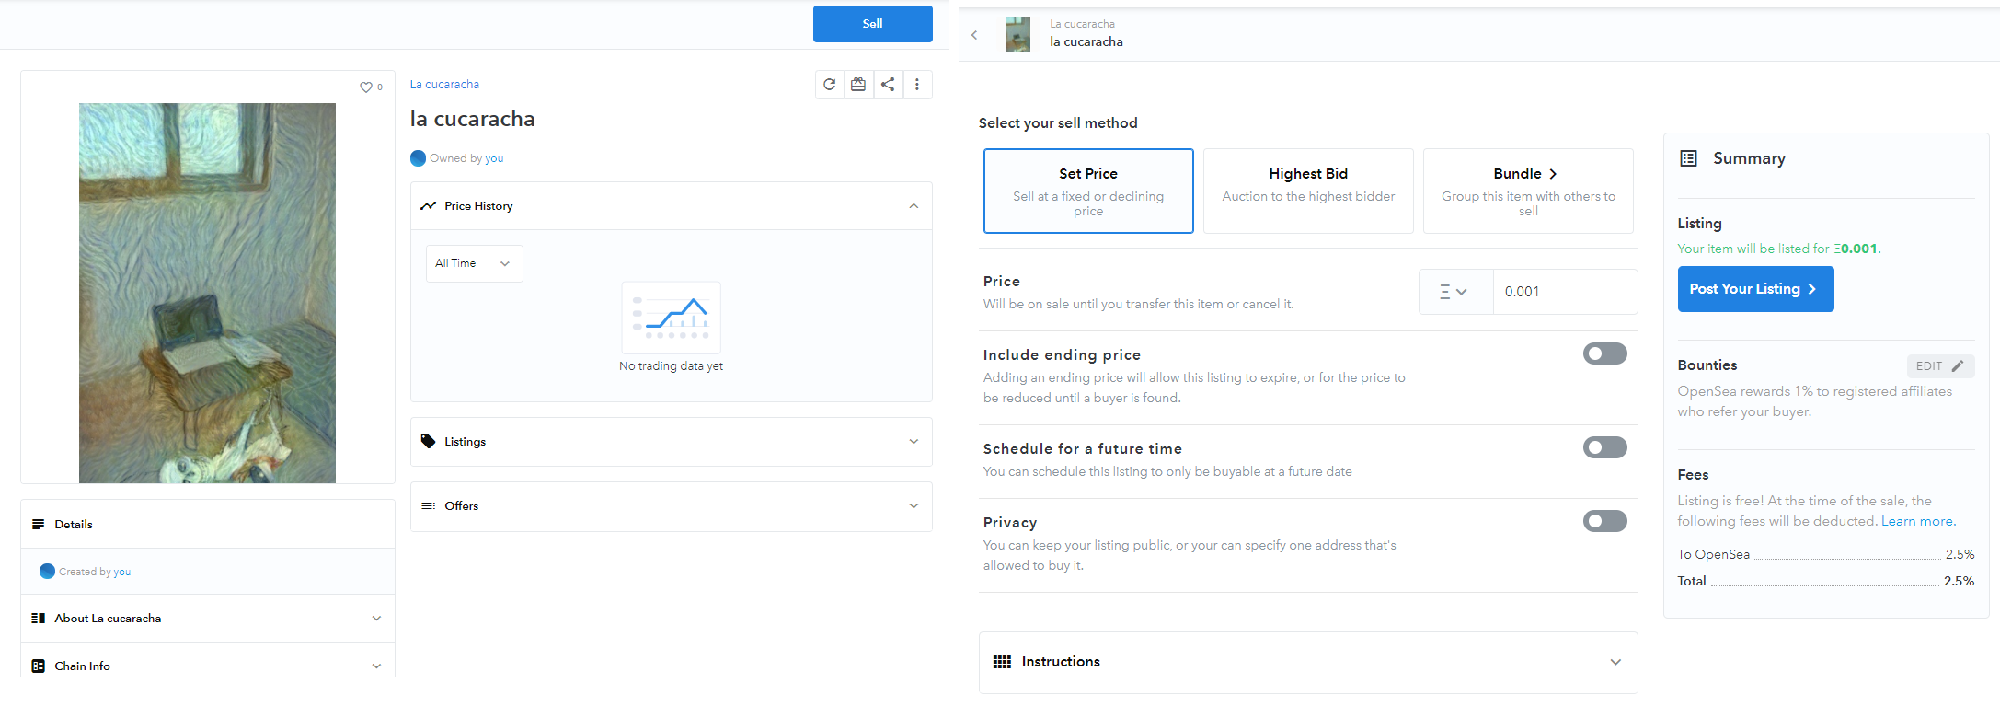The width and height of the screenshot is (2000, 718).
Task: Click the Instructions grid icon
Action: (x=1002, y=661)
